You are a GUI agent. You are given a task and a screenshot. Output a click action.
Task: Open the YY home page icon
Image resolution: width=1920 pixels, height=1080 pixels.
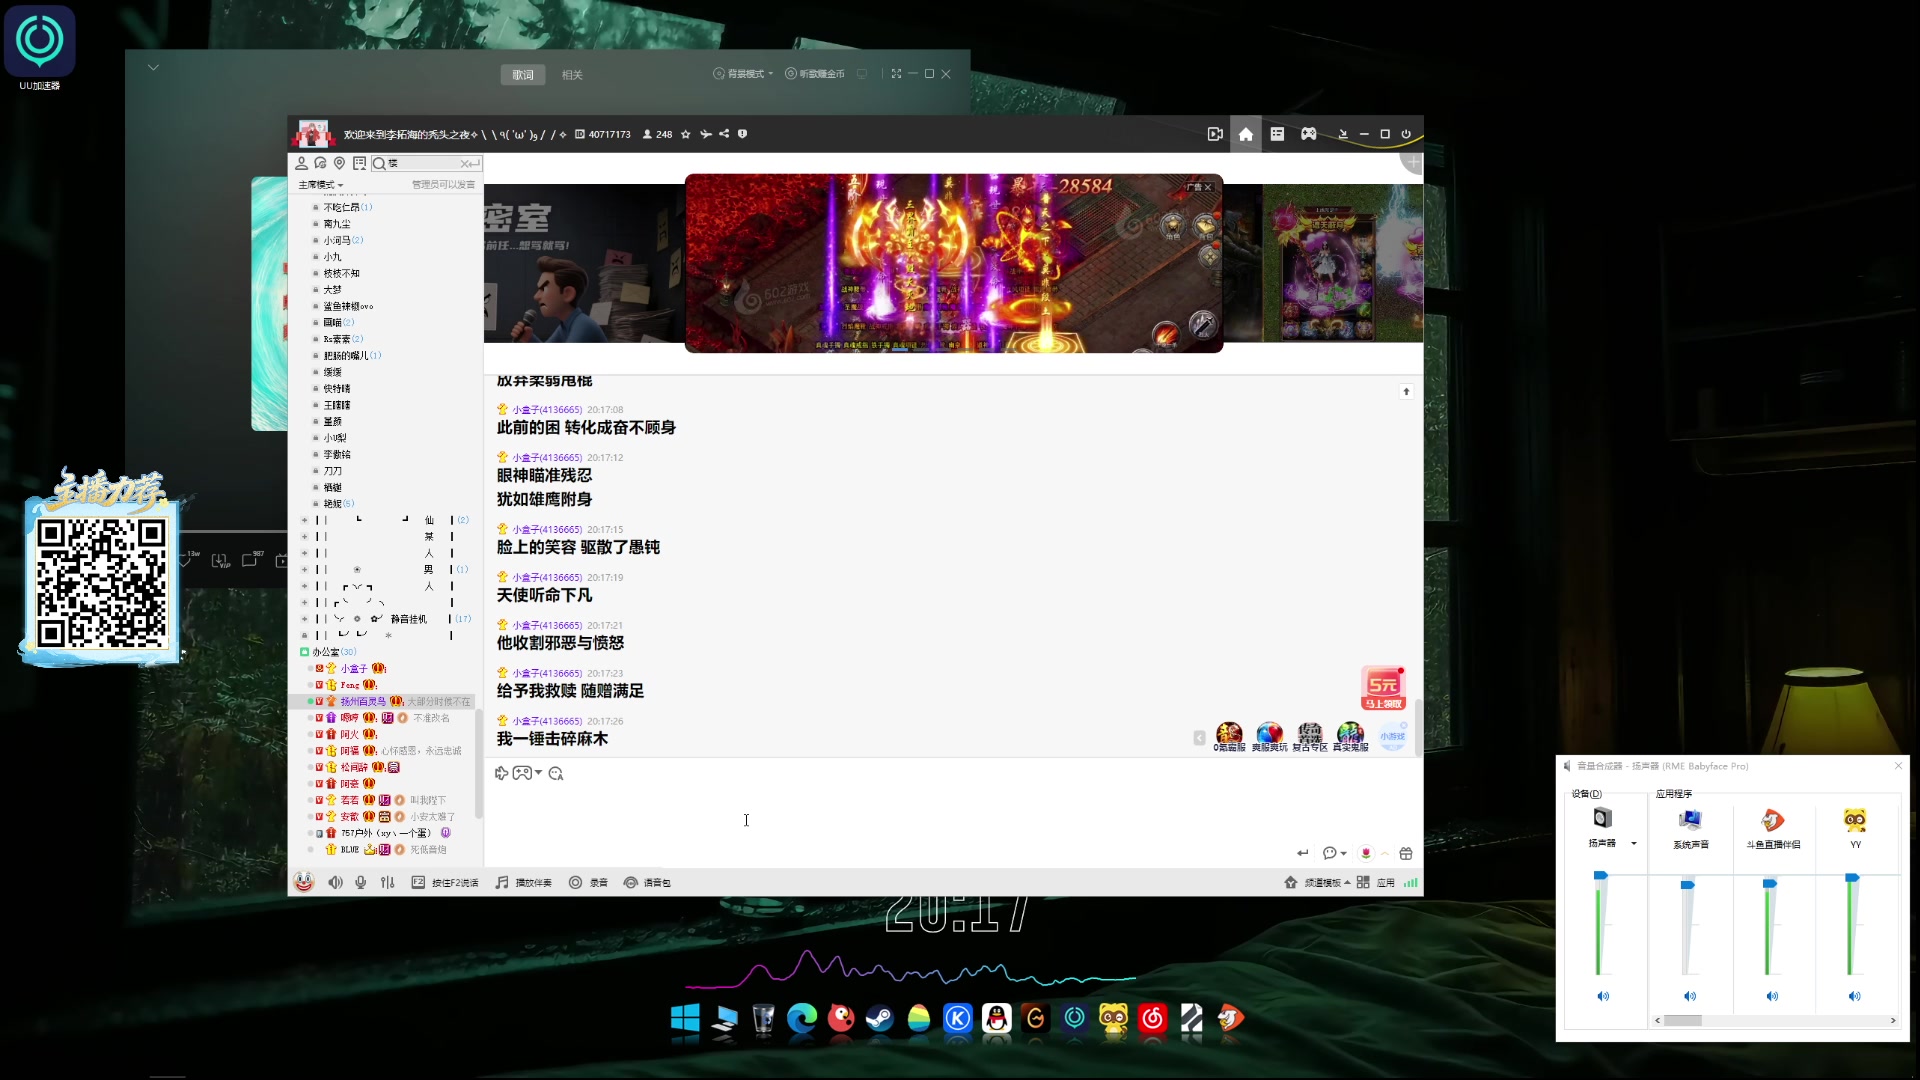(x=1245, y=134)
